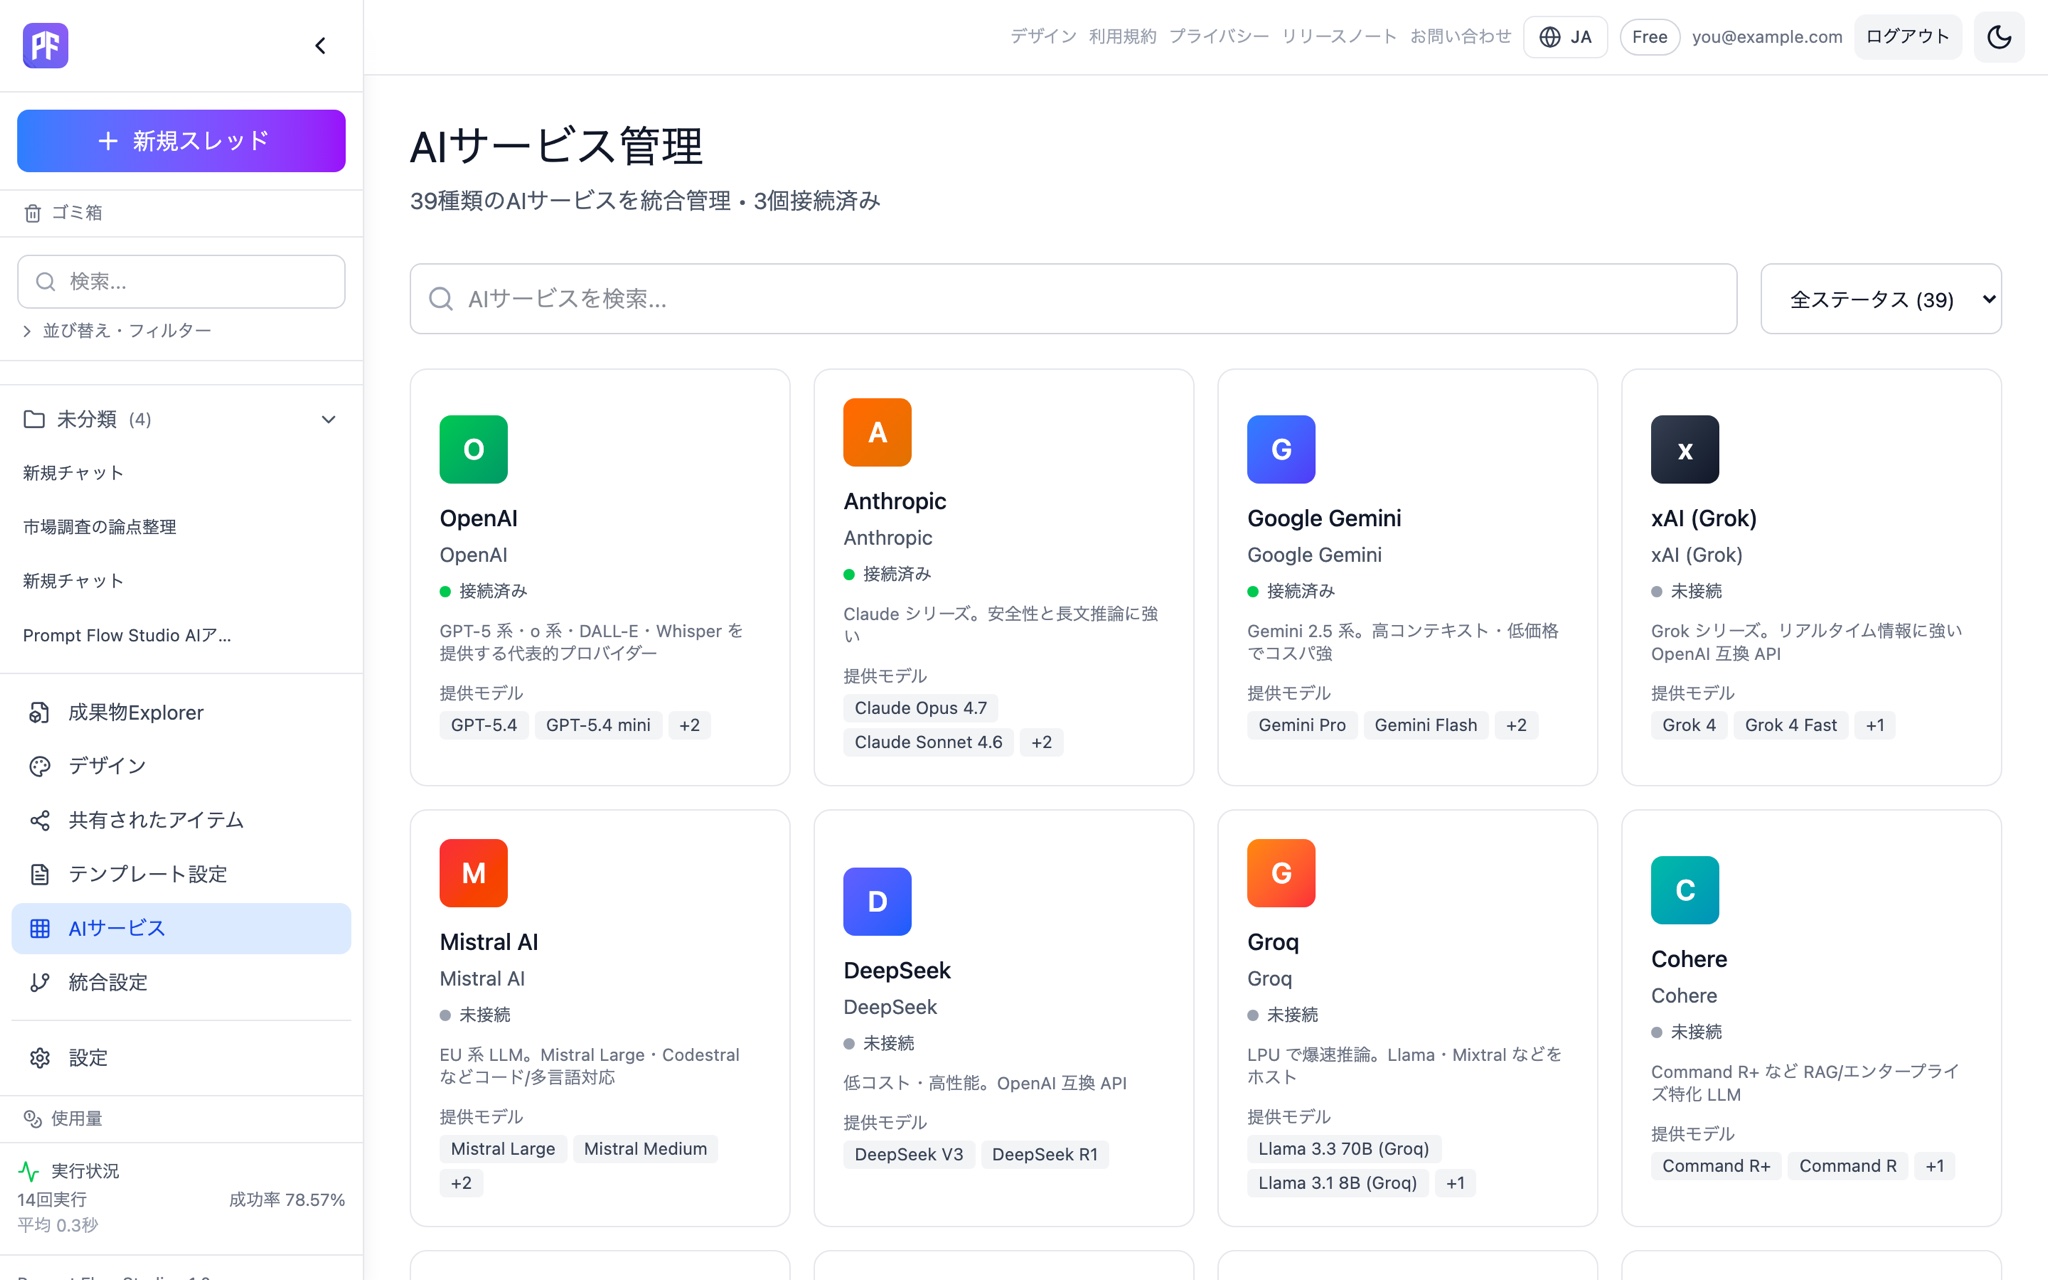
Task: Click the 使用量 usage label
Action: click(77, 1119)
